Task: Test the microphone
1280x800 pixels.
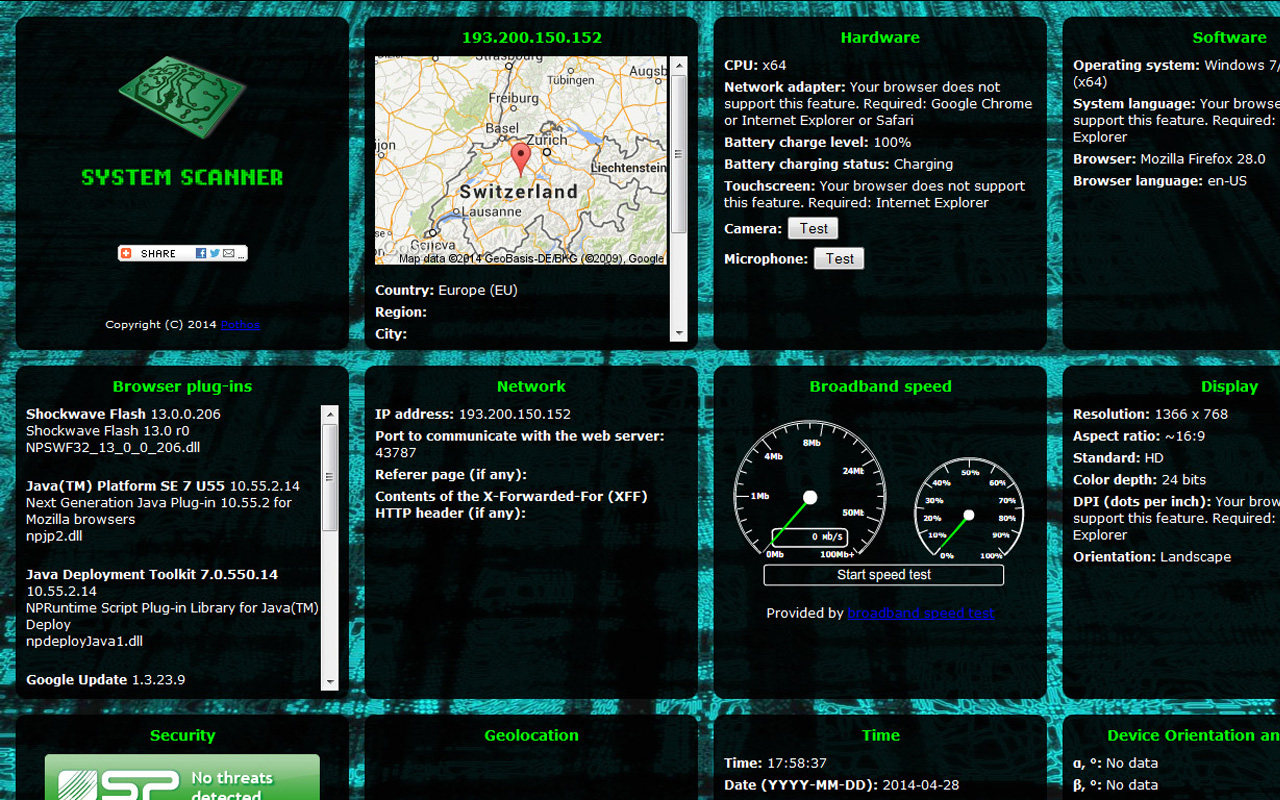Action: coord(838,259)
